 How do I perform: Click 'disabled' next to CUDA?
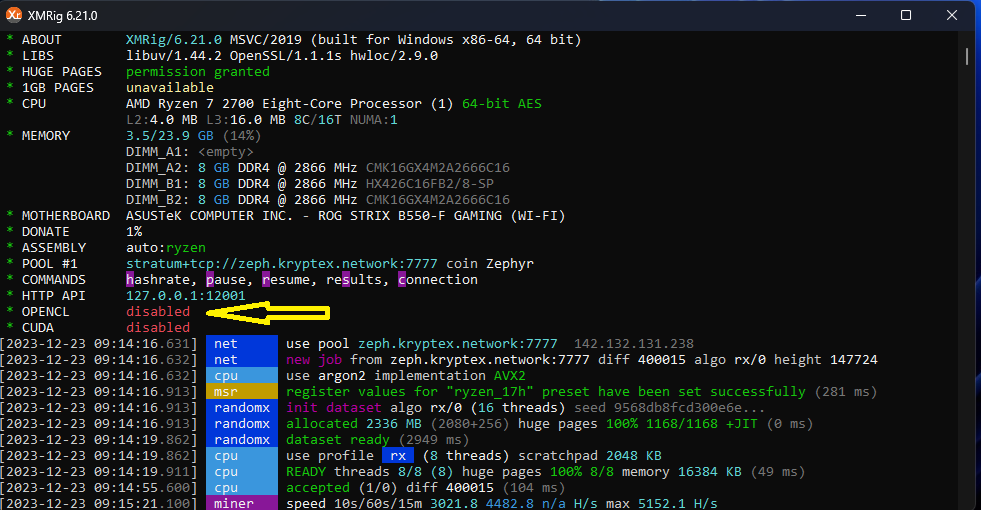click(158, 327)
